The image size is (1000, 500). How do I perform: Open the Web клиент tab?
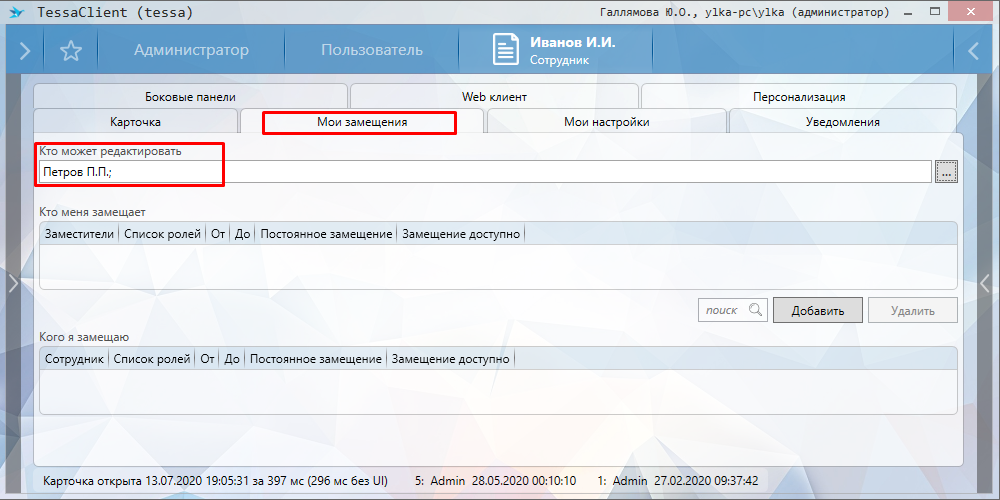[x=494, y=97]
